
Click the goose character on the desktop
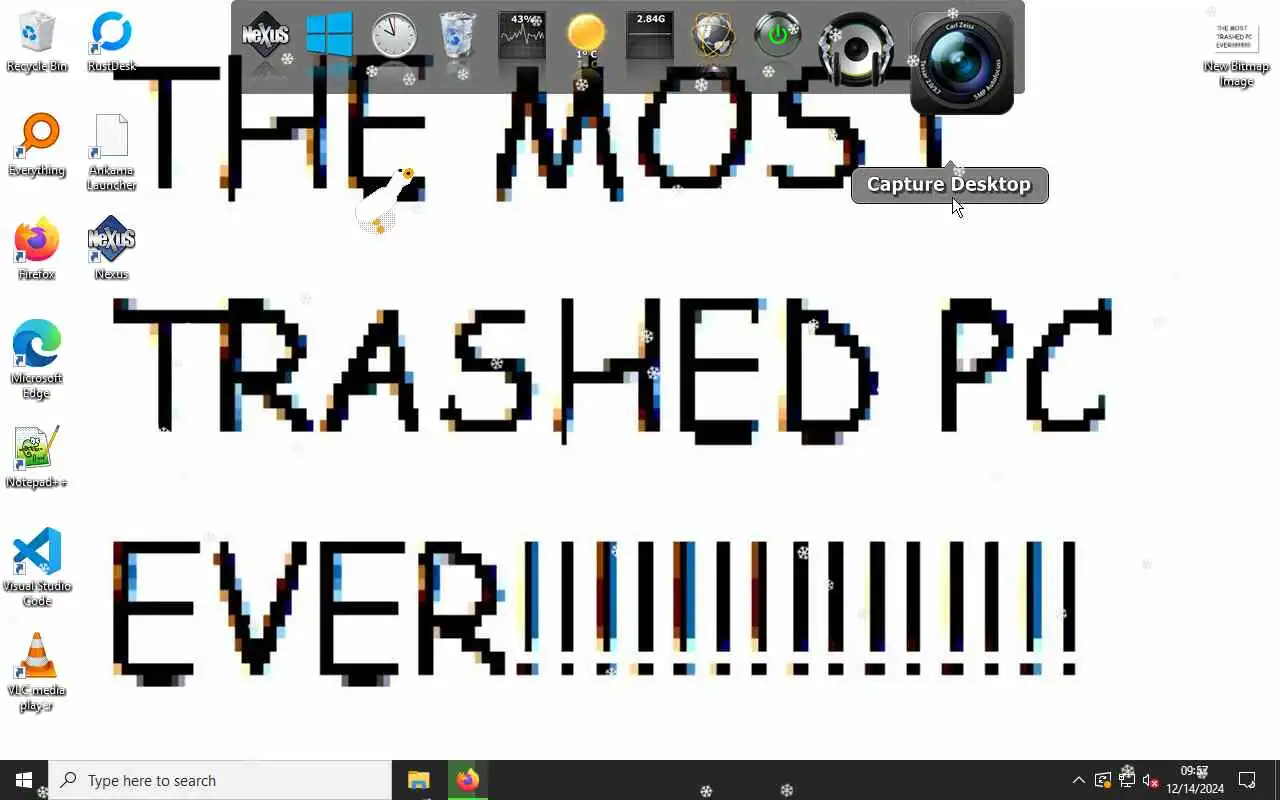point(386,200)
